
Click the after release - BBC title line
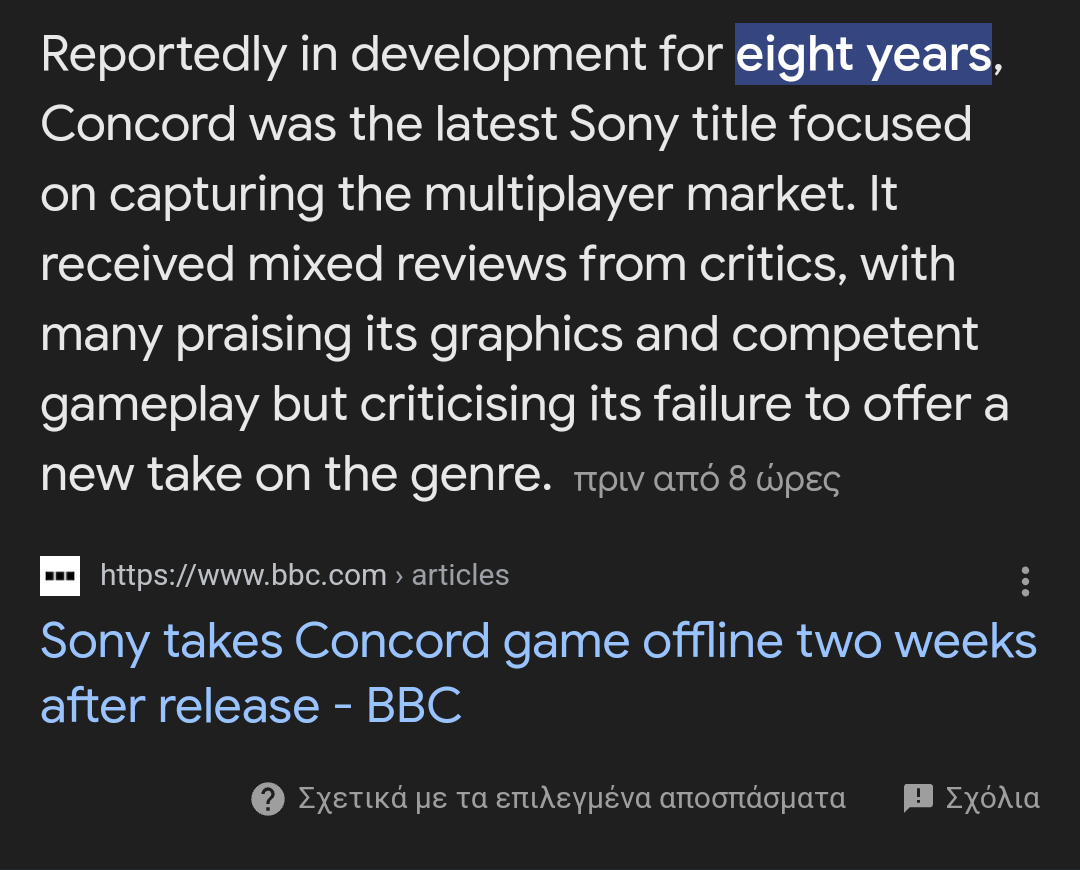tap(251, 705)
